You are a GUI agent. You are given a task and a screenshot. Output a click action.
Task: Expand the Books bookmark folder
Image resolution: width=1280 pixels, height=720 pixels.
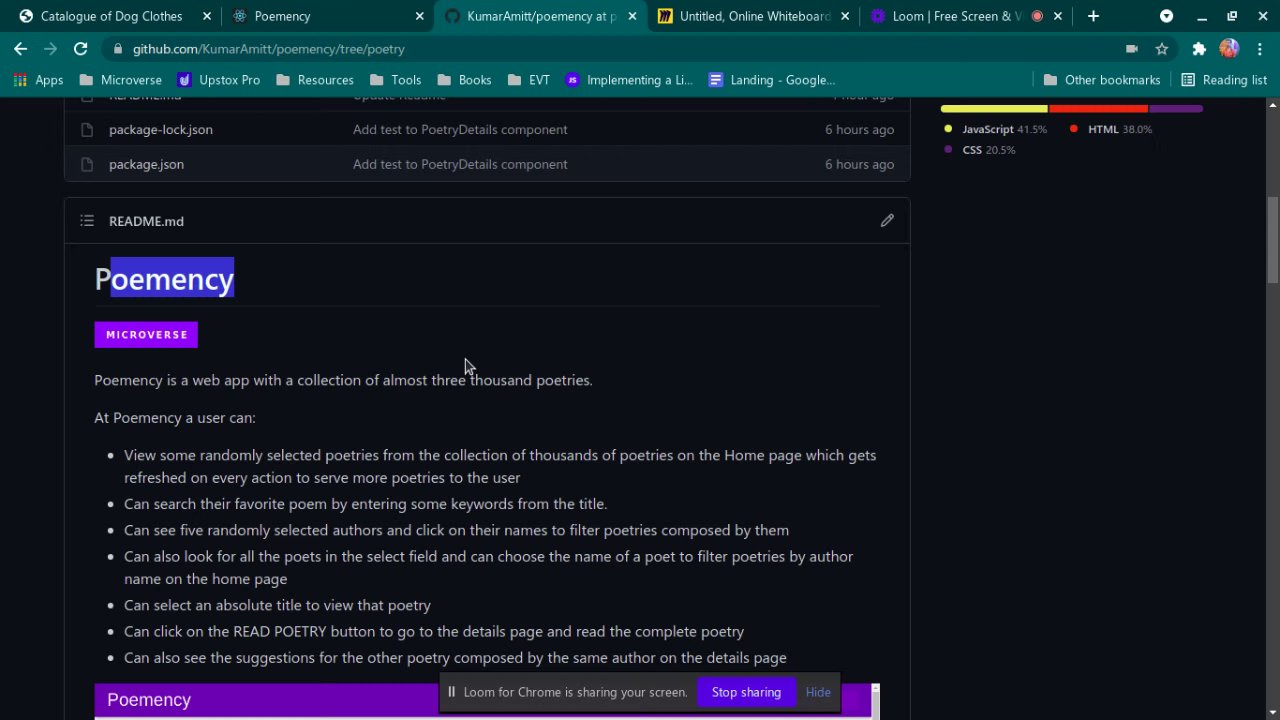click(x=463, y=80)
